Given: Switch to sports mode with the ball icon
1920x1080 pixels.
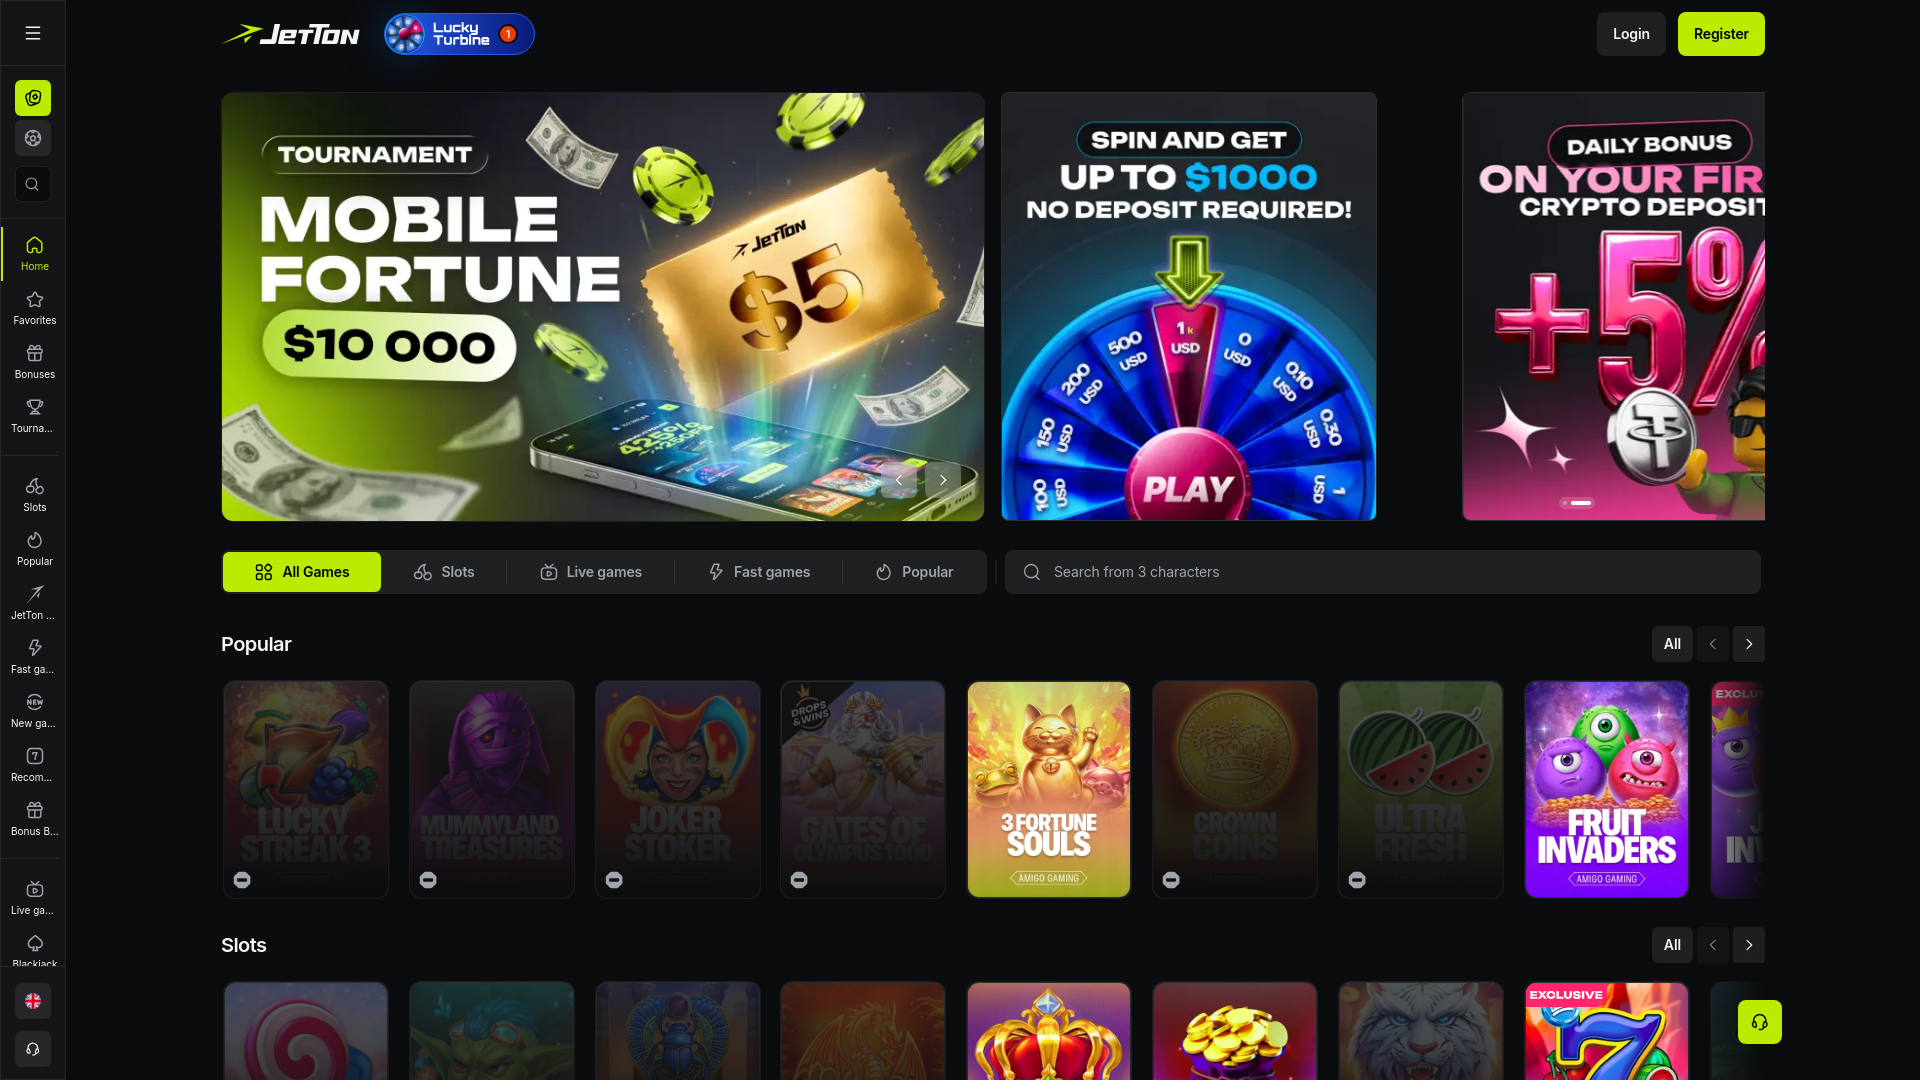Looking at the screenshot, I should point(33,138).
